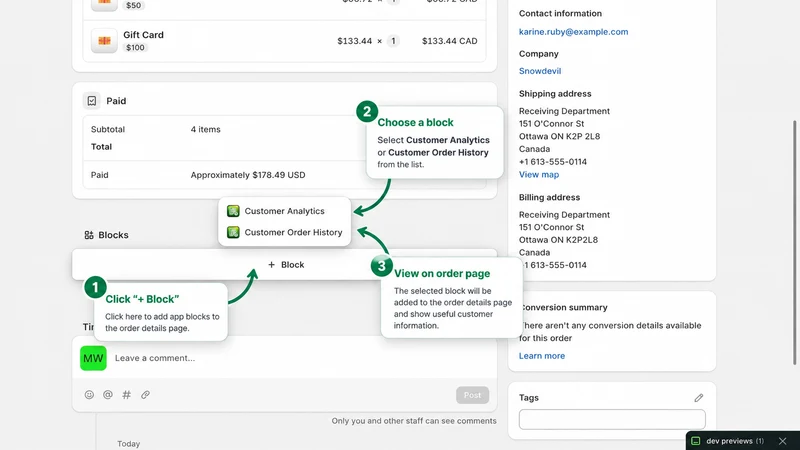Click 'Ottawa ON K2P2L8' billing line
The width and height of the screenshot is (800, 450).
(x=558, y=240)
